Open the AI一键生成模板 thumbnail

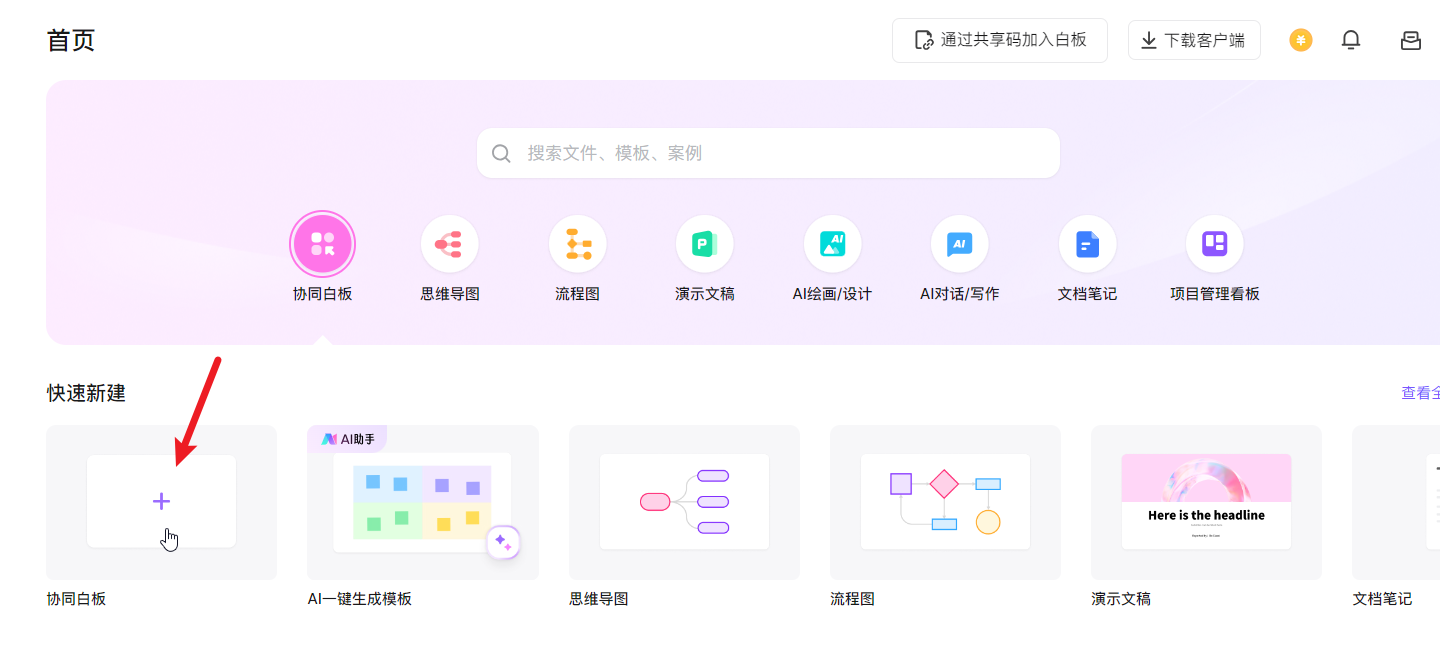click(x=422, y=502)
